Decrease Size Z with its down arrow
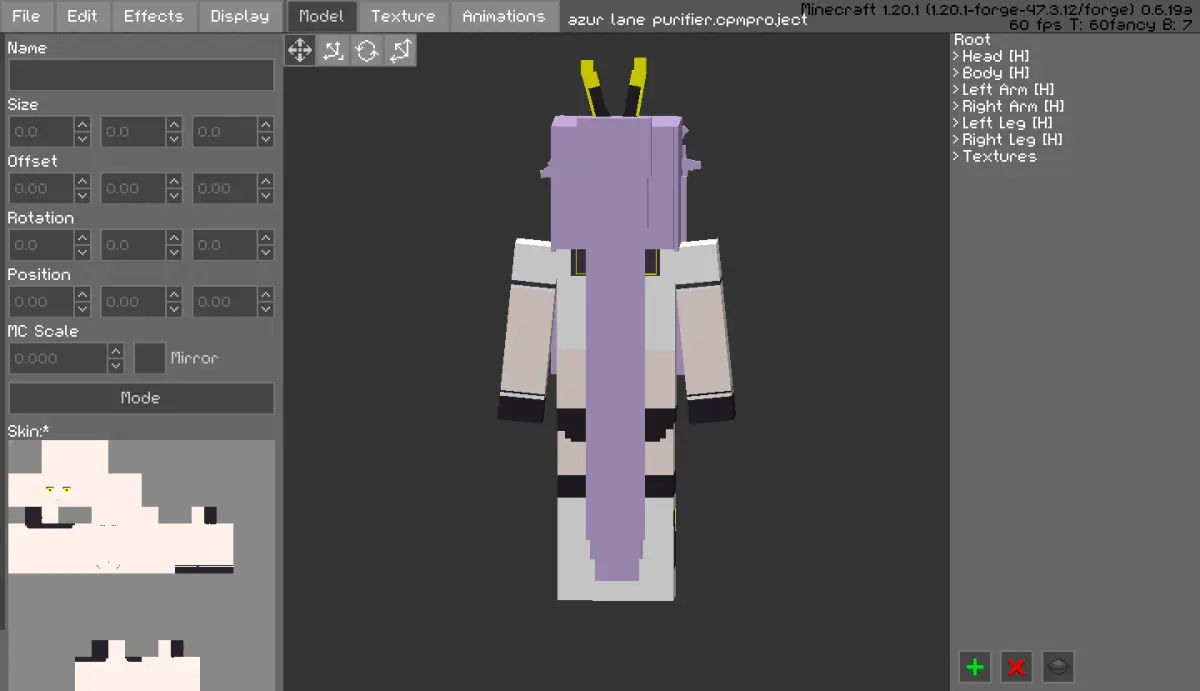Viewport: 1200px width, 691px height. click(x=266, y=140)
